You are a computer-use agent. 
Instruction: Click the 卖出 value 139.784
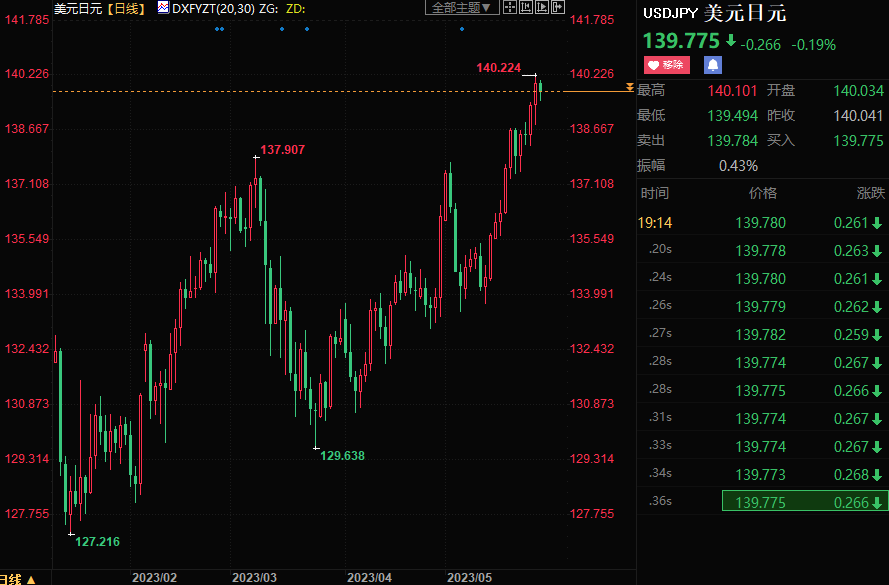(733, 141)
